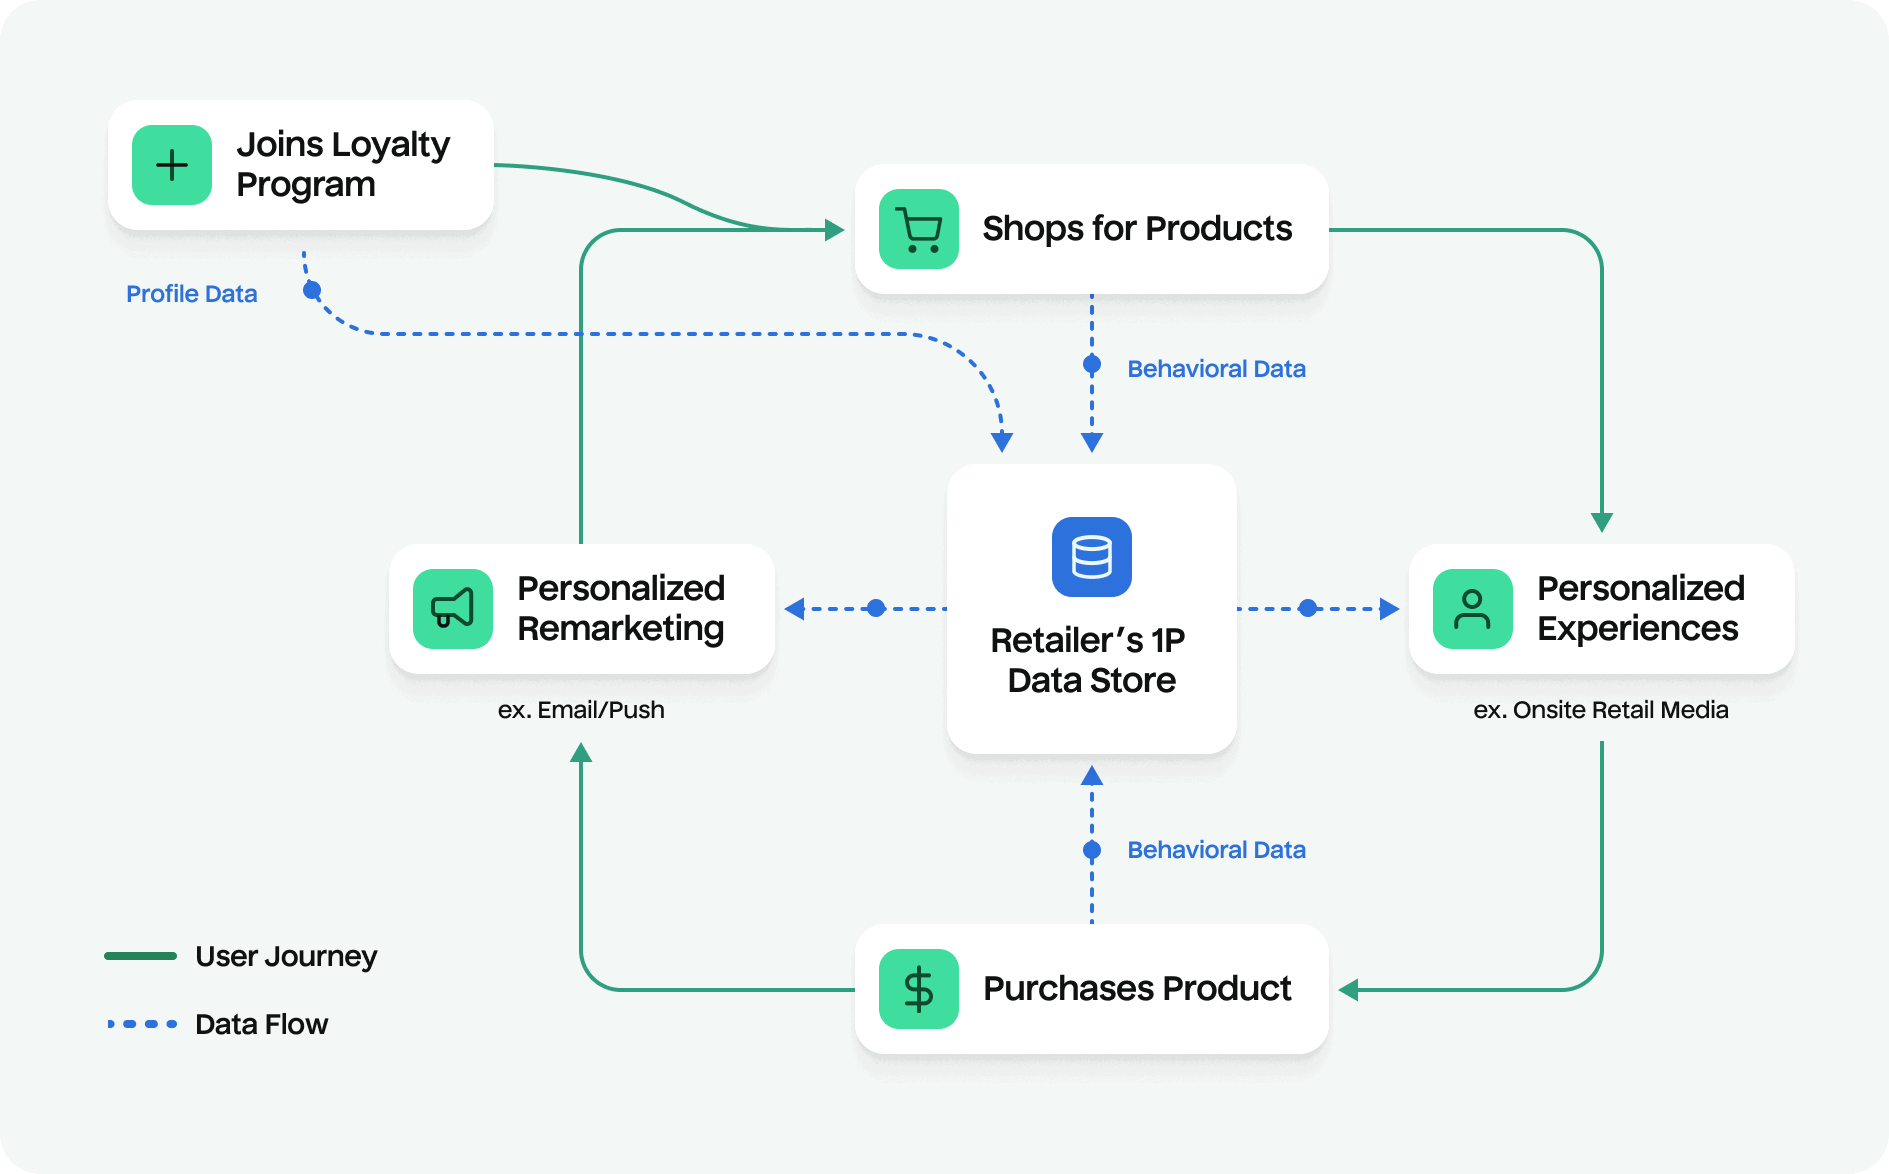The height and width of the screenshot is (1174, 1889).
Task: Click the Personalized Remarketing card
Action: 582,609
